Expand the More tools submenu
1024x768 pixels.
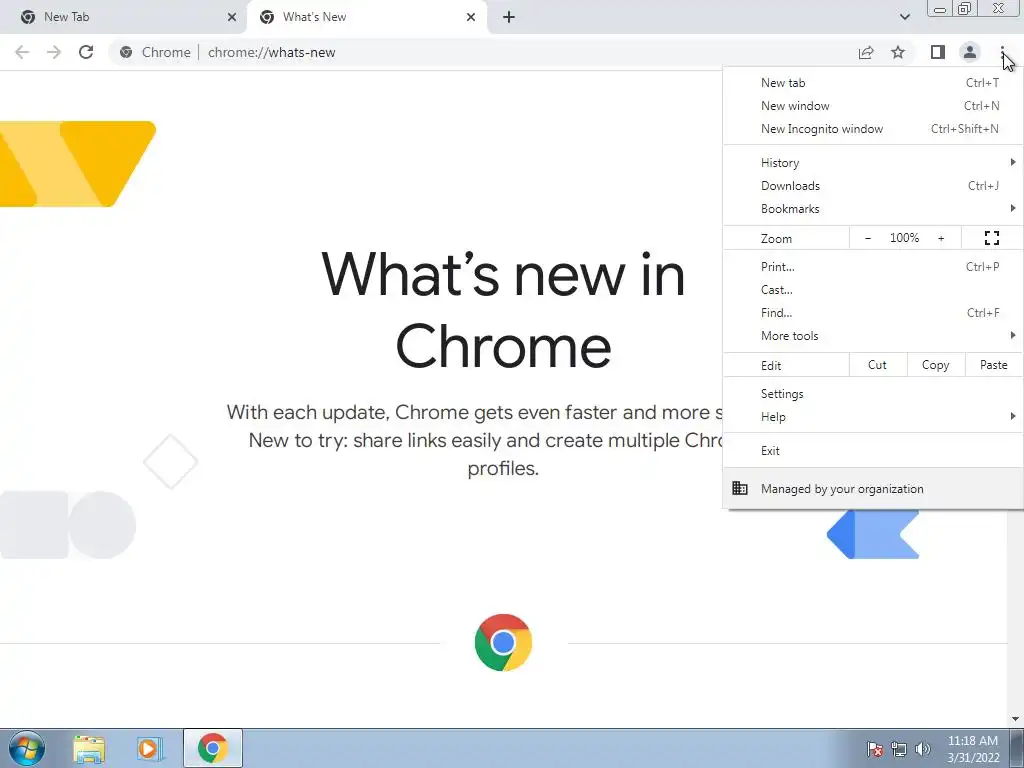tap(873, 336)
